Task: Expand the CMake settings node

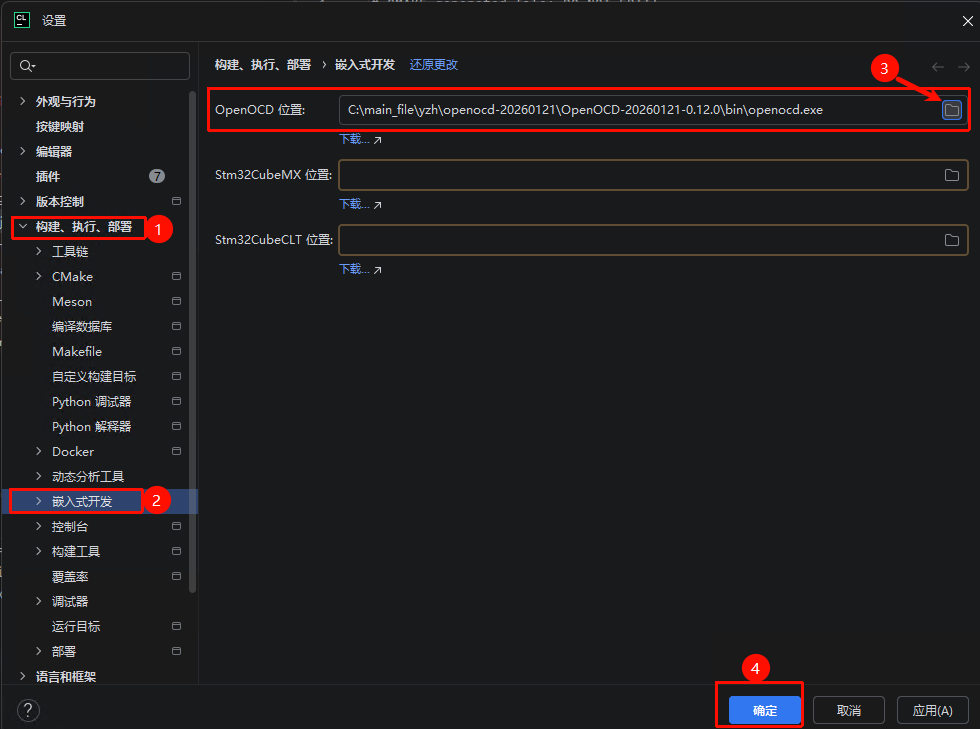Action: pos(39,277)
